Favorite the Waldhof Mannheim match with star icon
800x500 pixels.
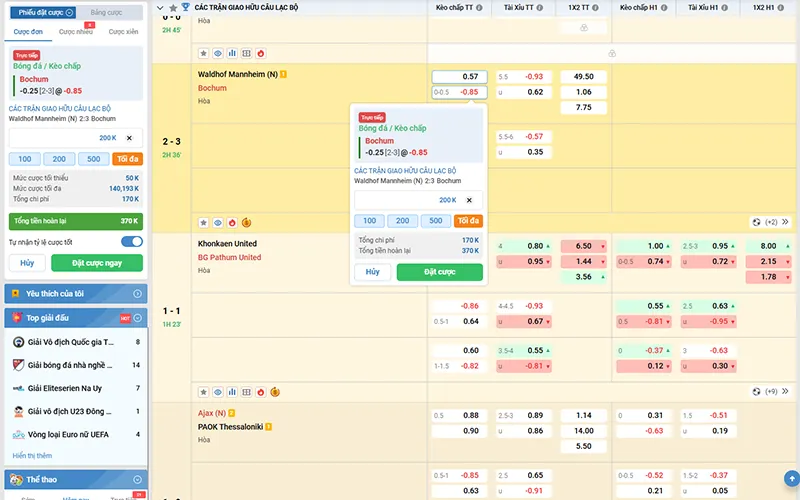(203, 53)
